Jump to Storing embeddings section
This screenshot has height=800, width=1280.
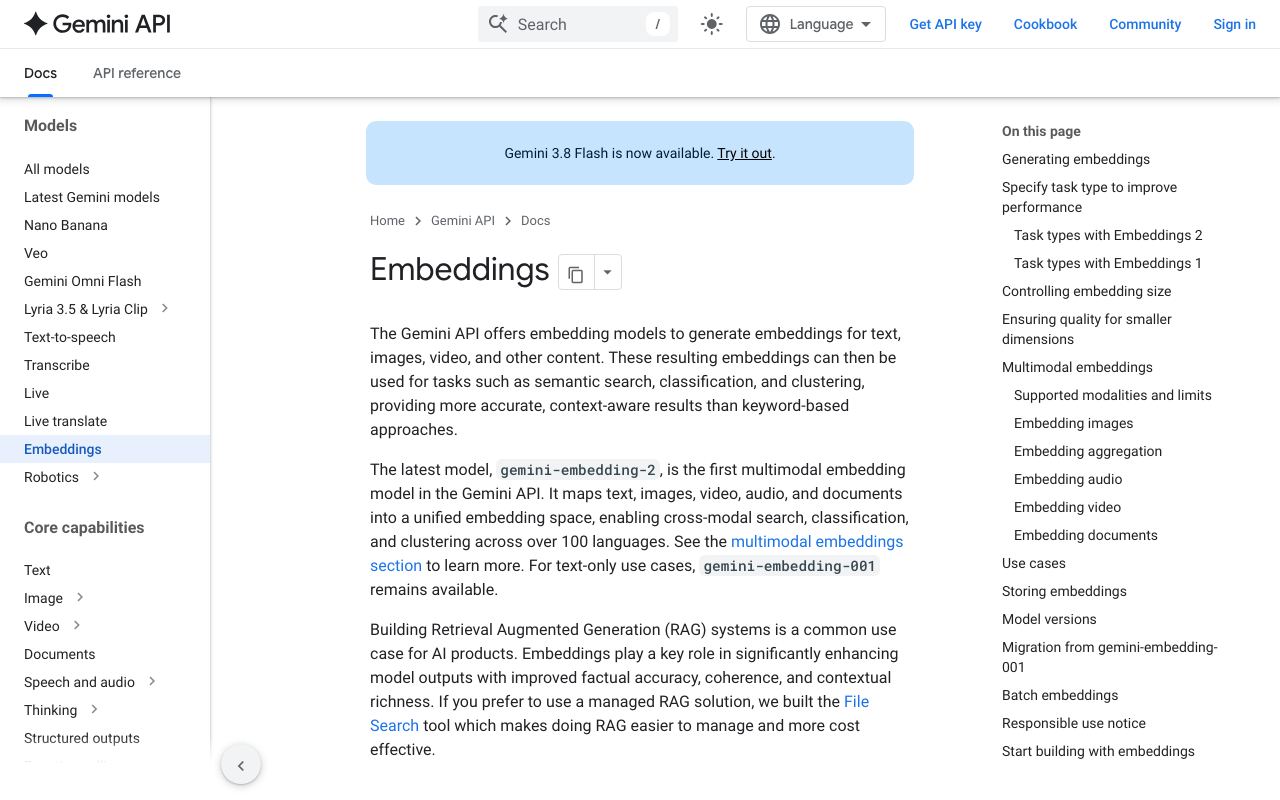[x=1064, y=591]
